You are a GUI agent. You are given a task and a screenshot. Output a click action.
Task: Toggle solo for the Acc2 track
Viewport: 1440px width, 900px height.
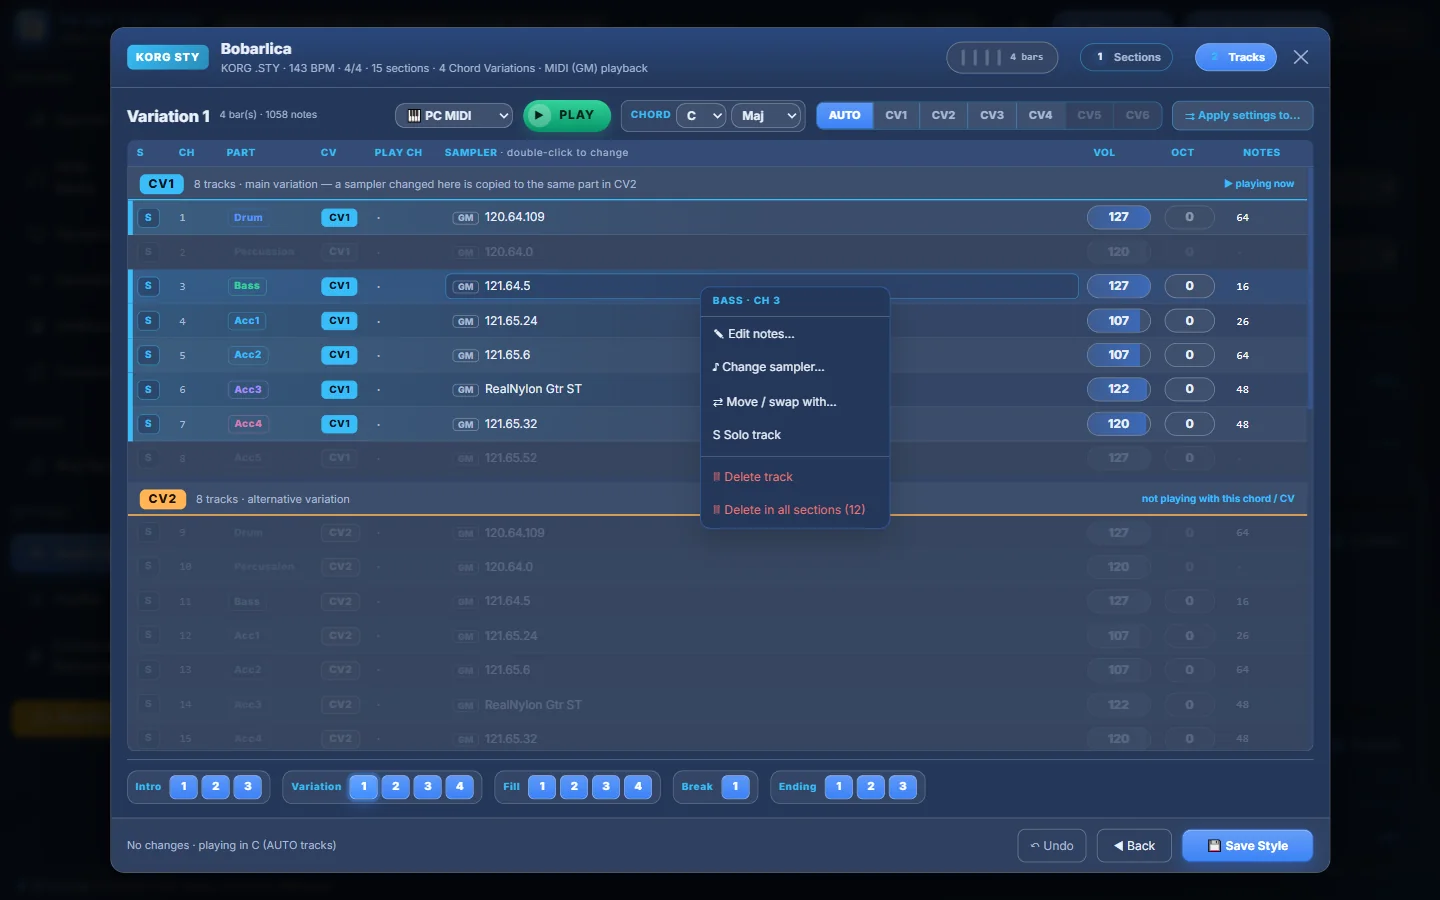[x=148, y=355]
